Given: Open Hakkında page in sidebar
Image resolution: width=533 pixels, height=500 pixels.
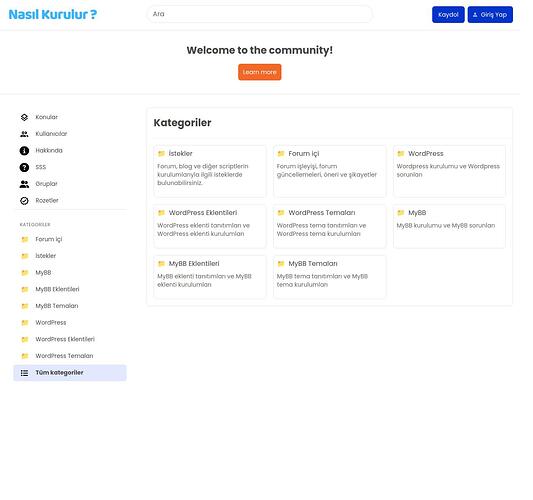Looking at the screenshot, I should (x=70, y=151).
